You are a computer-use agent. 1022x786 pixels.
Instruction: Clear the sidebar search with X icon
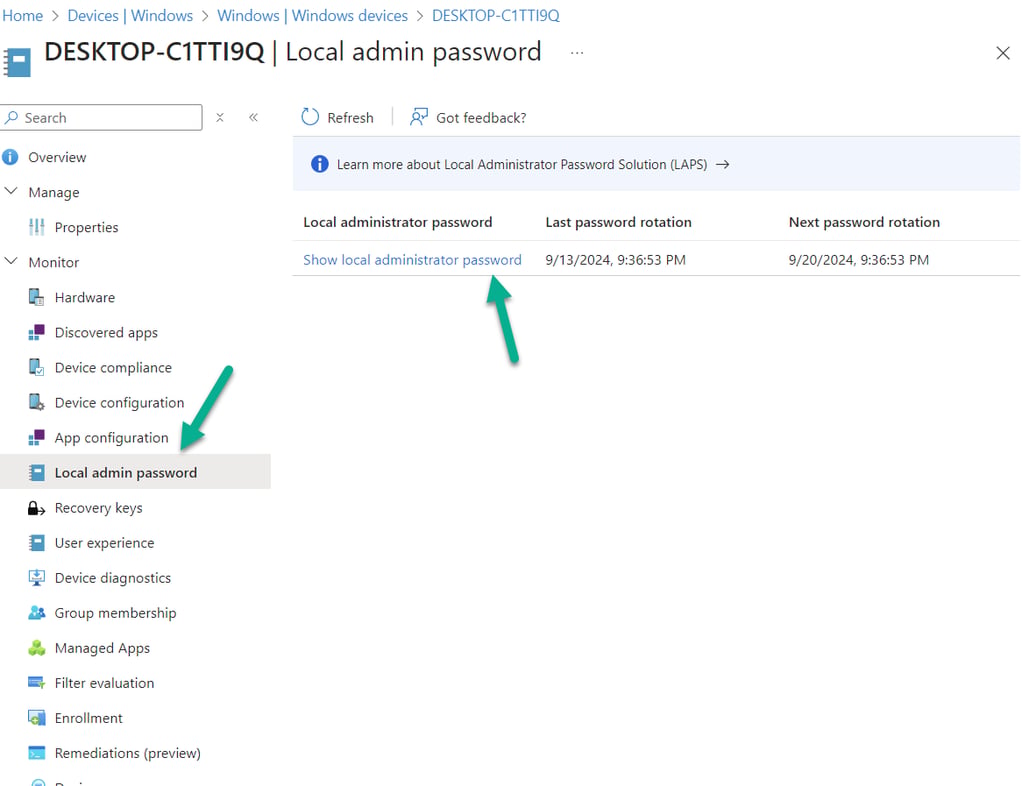[x=220, y=117]
